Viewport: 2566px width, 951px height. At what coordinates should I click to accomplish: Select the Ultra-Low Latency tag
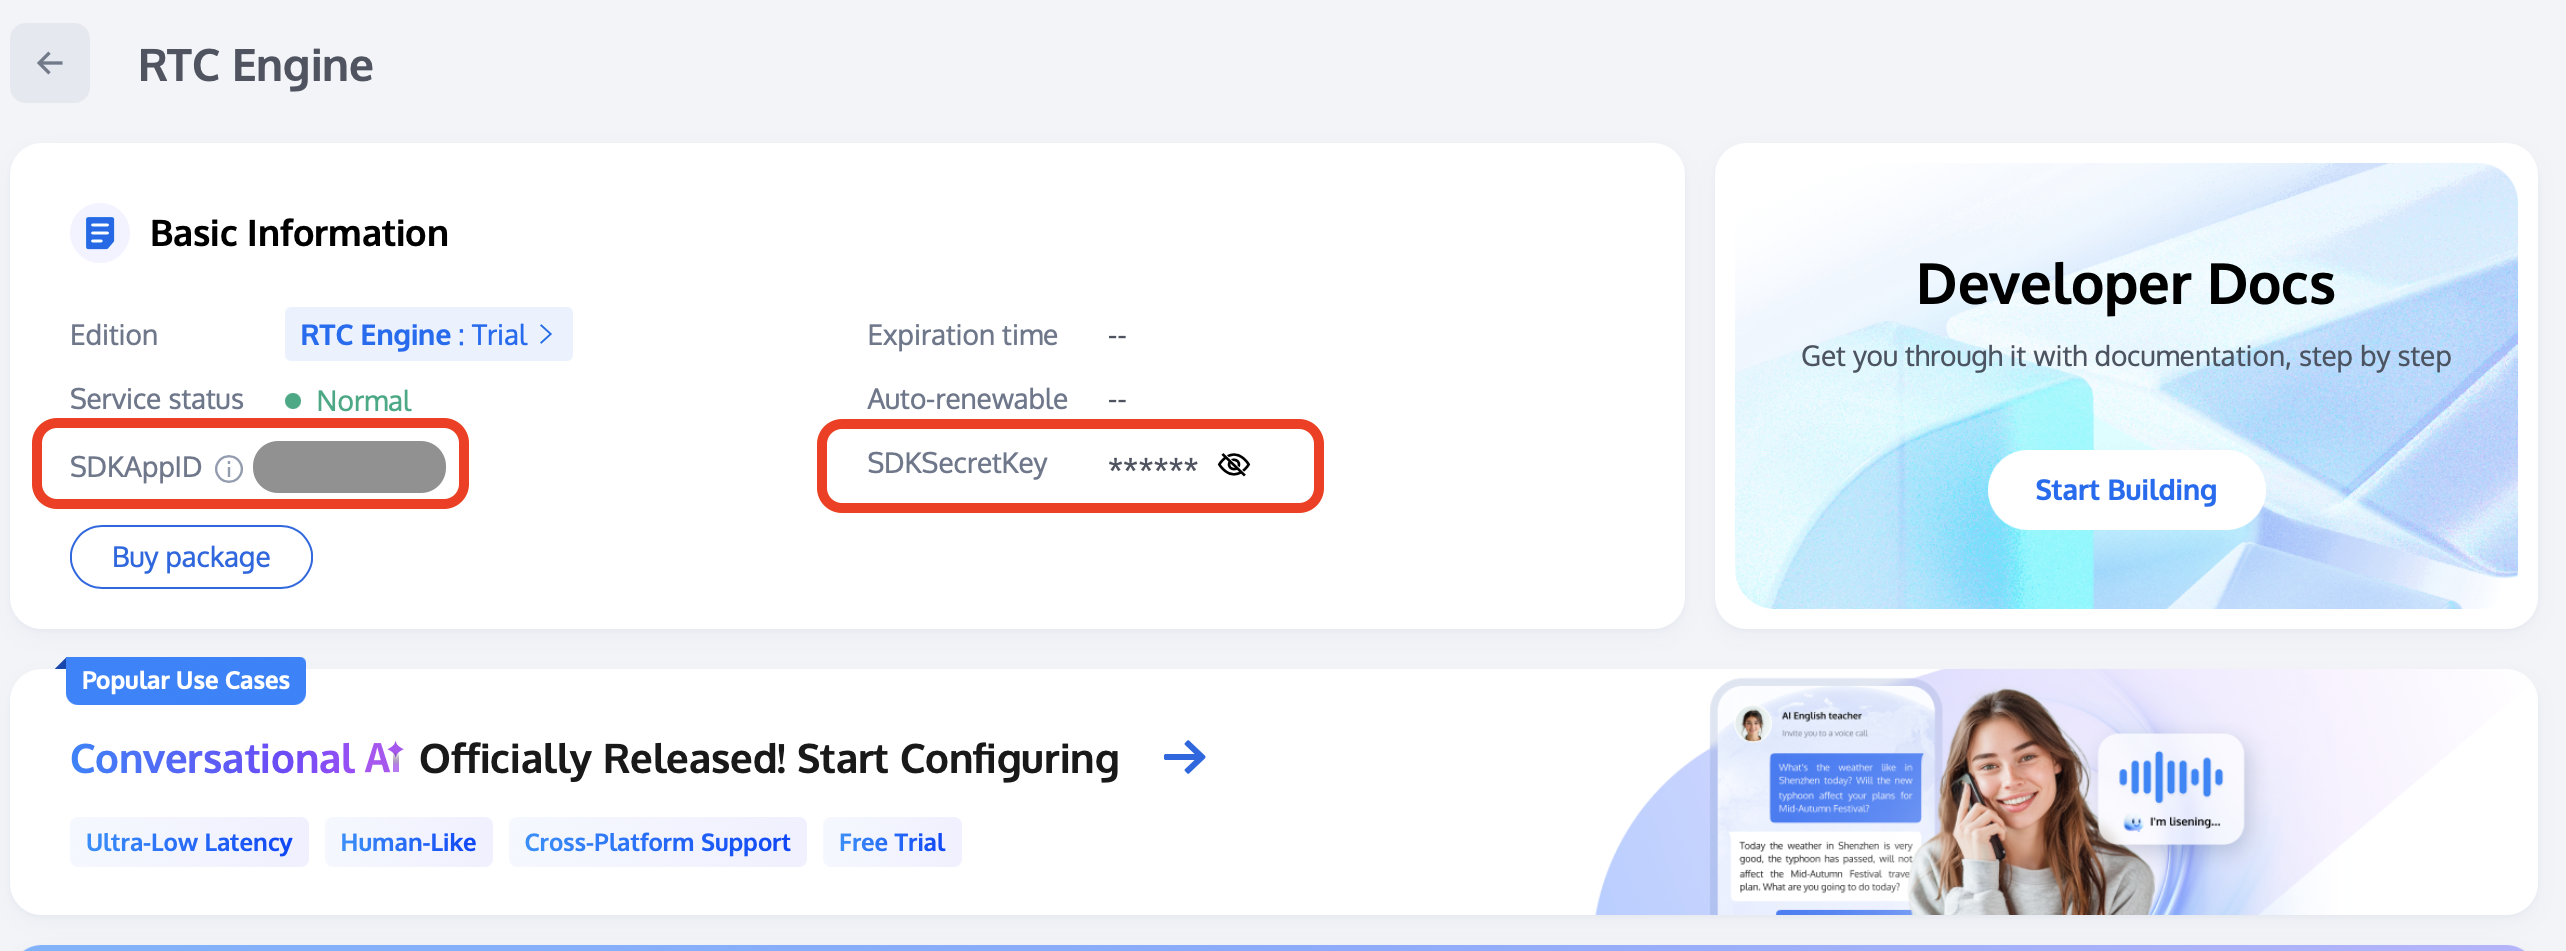[x=189, y=842]
